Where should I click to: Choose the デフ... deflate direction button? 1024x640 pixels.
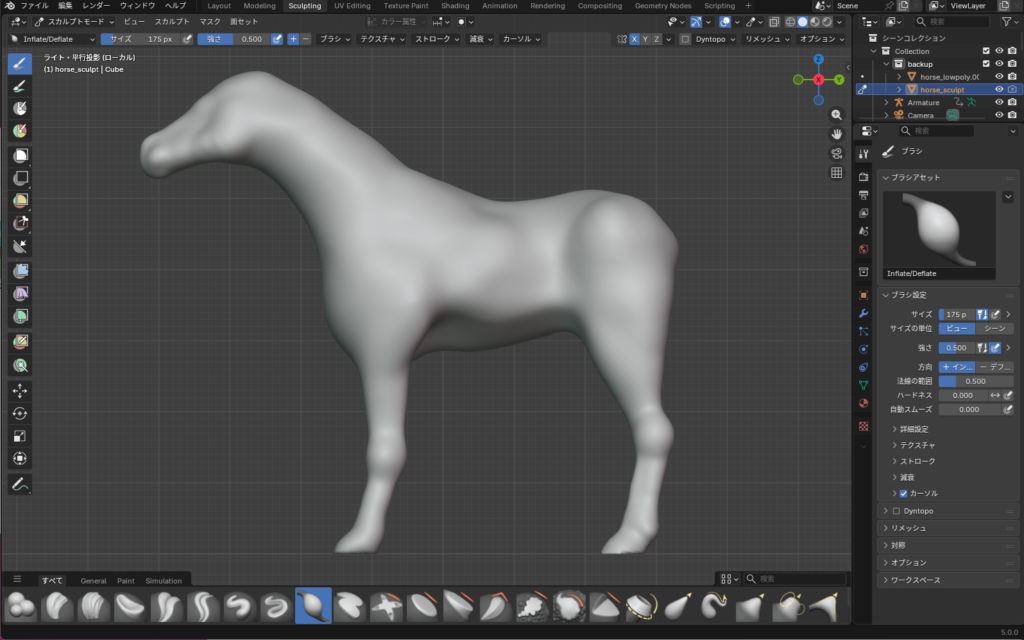pyautogui.click(x=994, y=367)
